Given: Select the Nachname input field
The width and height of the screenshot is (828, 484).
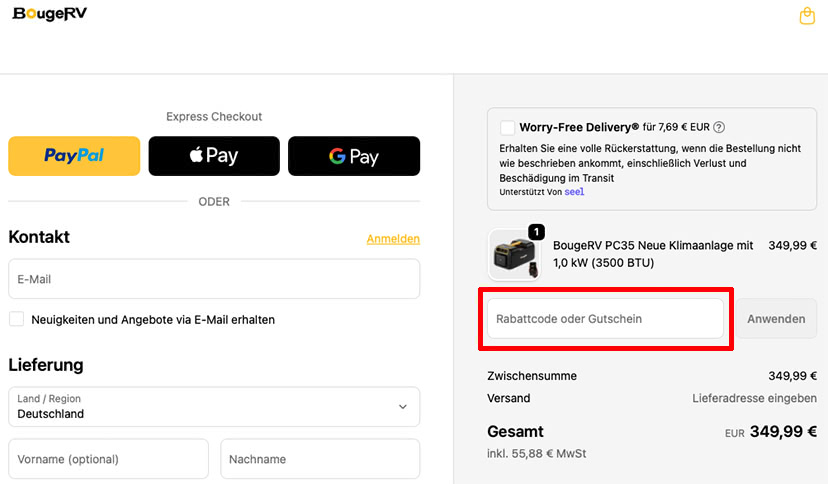Looking at the screenshot, I should (x=320, y=459).
